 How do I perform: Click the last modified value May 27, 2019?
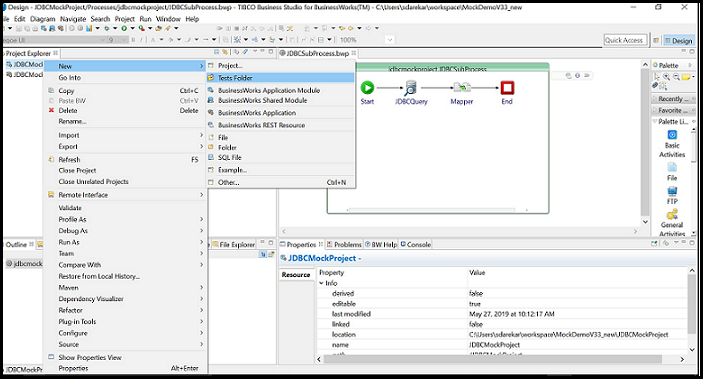pyautogui.click(x=512, y=314)
